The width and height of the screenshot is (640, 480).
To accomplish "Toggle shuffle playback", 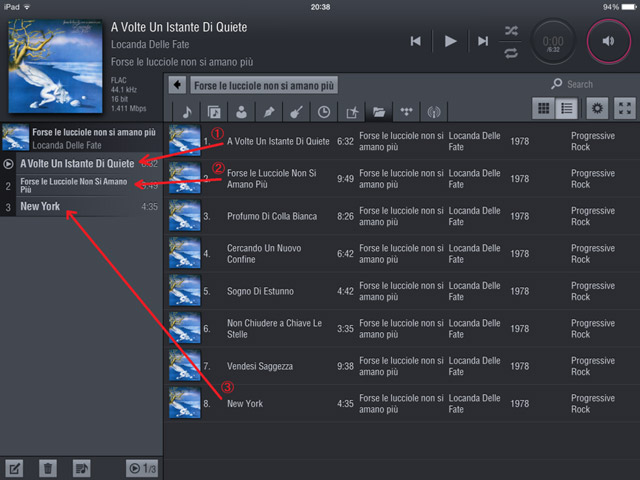I will (x=512, y=30).
